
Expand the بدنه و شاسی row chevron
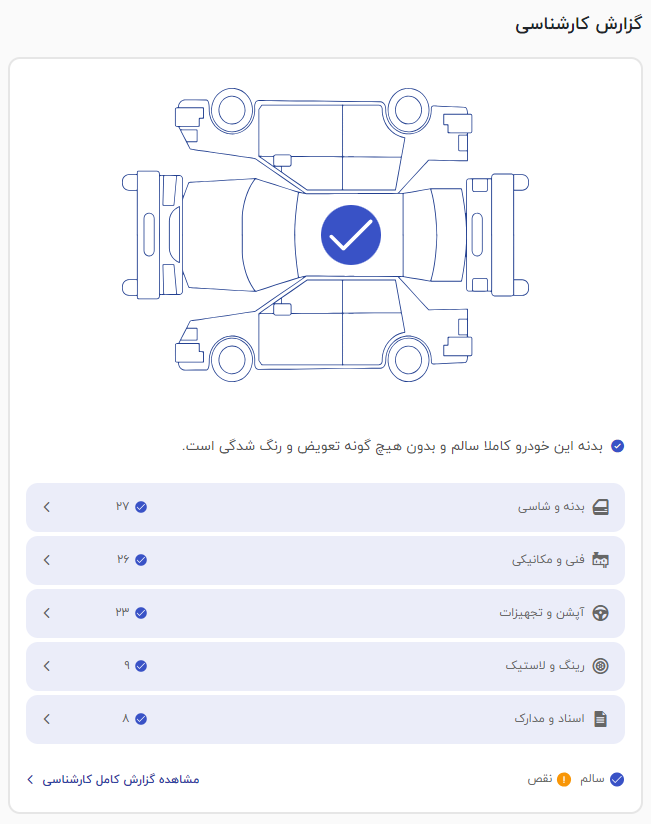[47, 507]
